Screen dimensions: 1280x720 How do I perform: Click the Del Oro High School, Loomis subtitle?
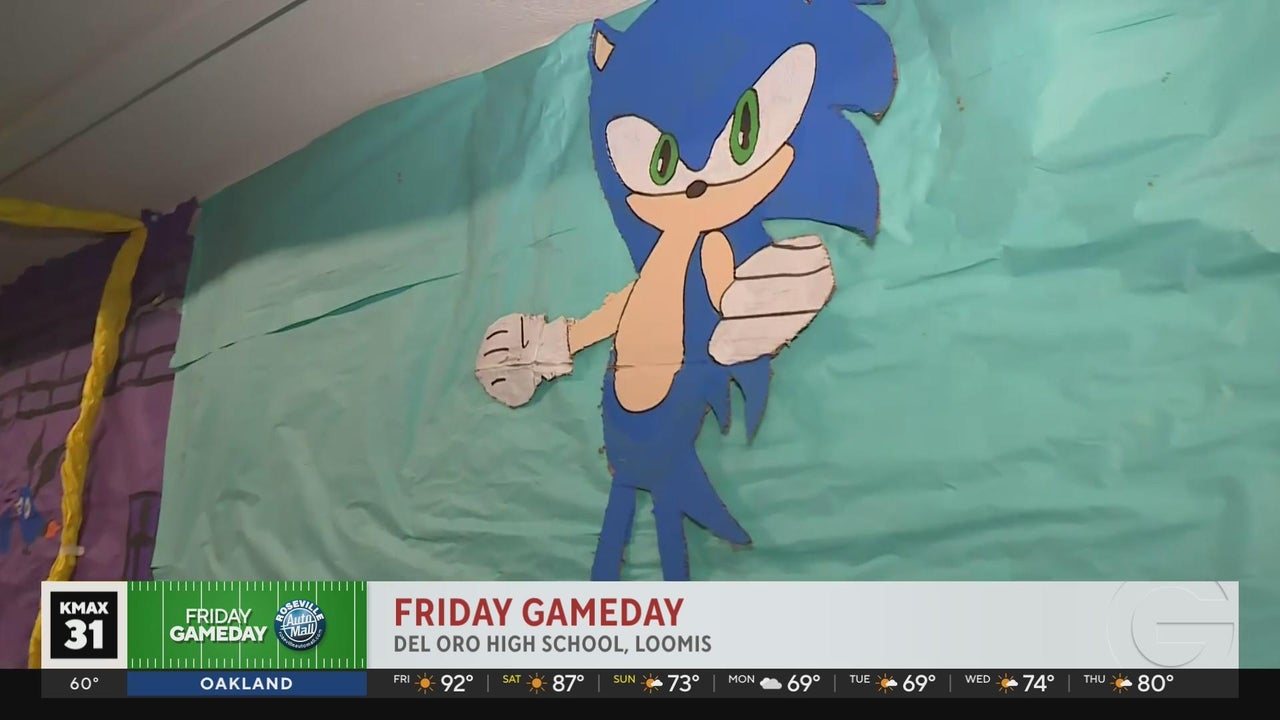point(552,644)
